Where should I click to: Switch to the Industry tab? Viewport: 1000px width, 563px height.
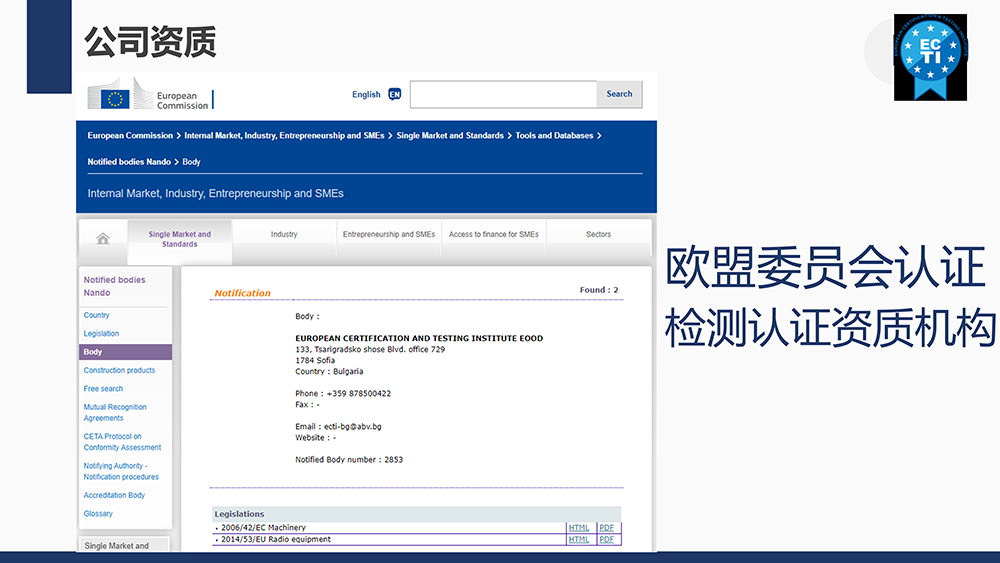click(284, 234)
